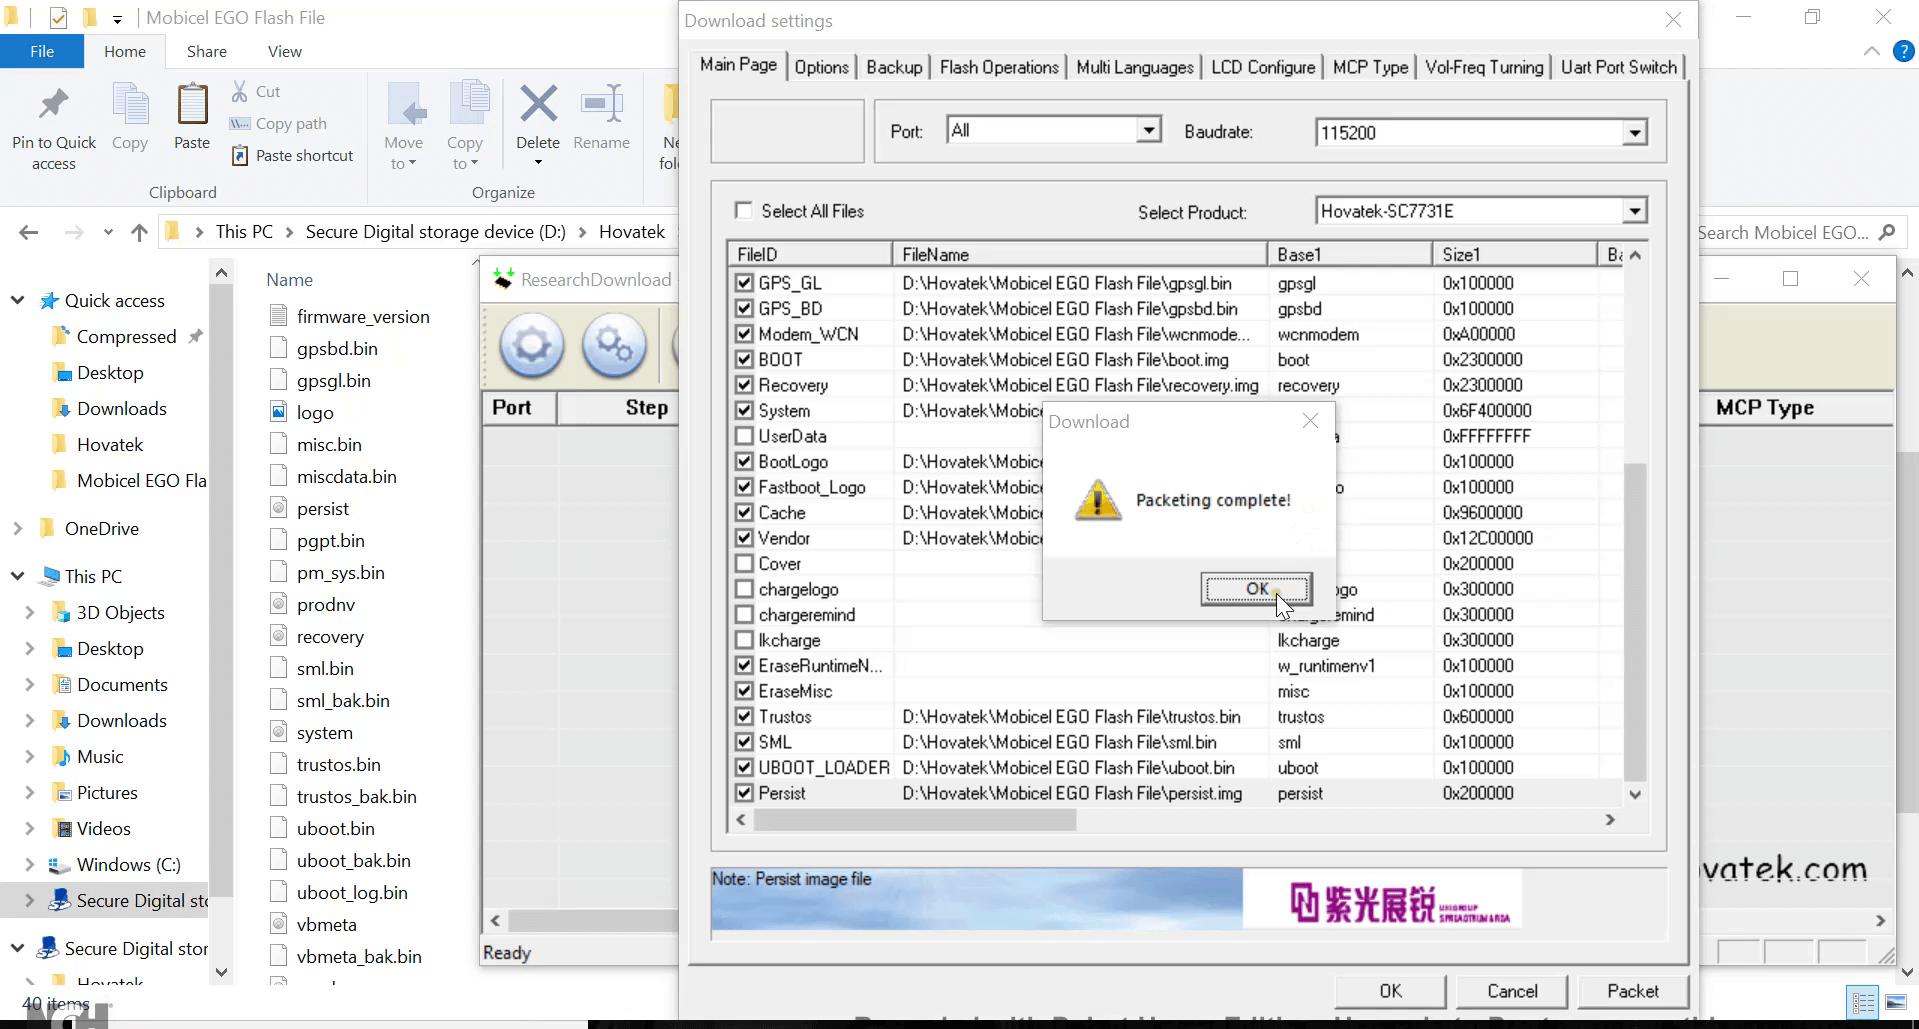Uncheck the Persist file checkbox

pyautogui.click(x=744, y=793)
